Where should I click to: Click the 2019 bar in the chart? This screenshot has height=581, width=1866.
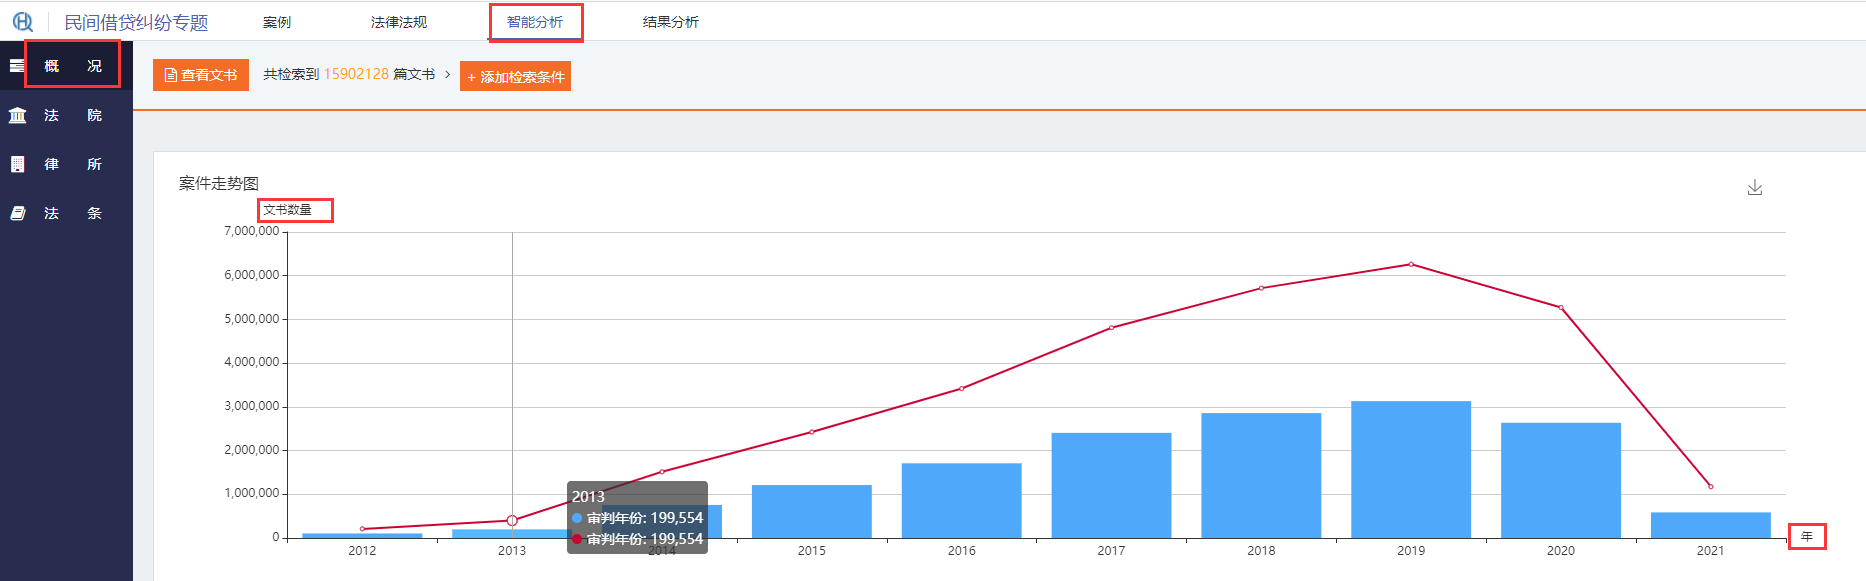pyautogui.click(x=1410, y=470)
